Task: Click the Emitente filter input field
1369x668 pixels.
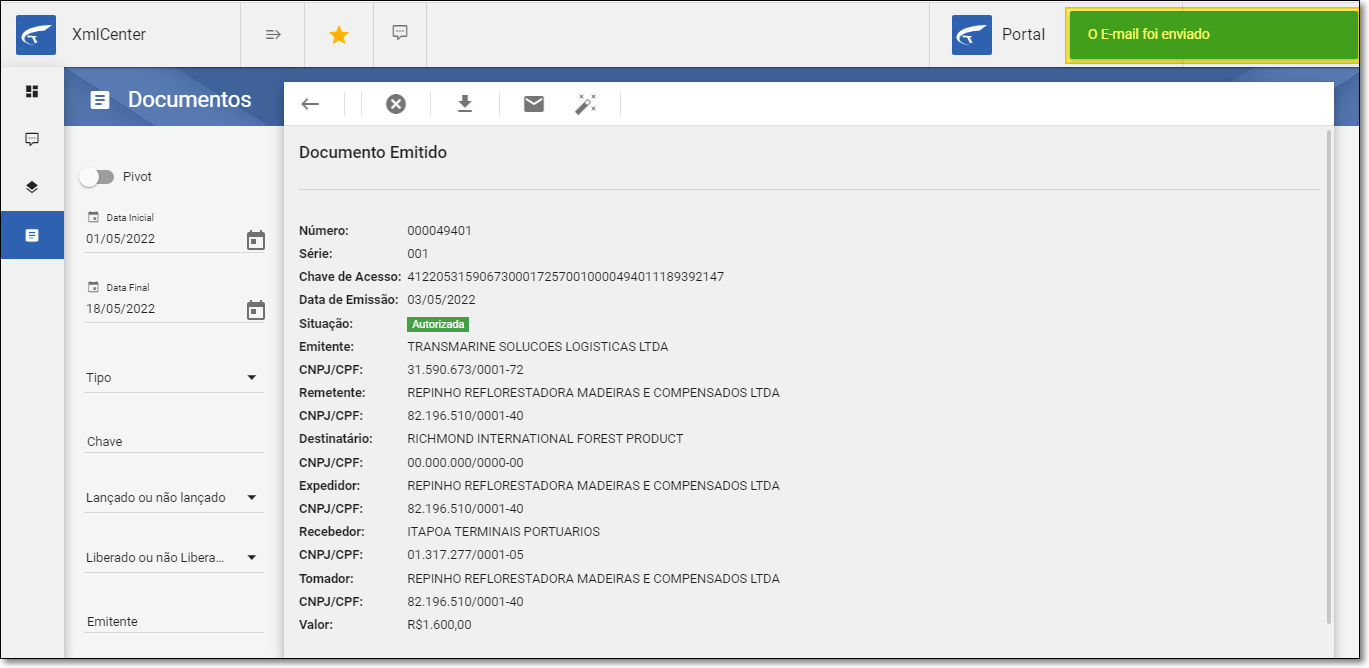Action: [174, 621]
